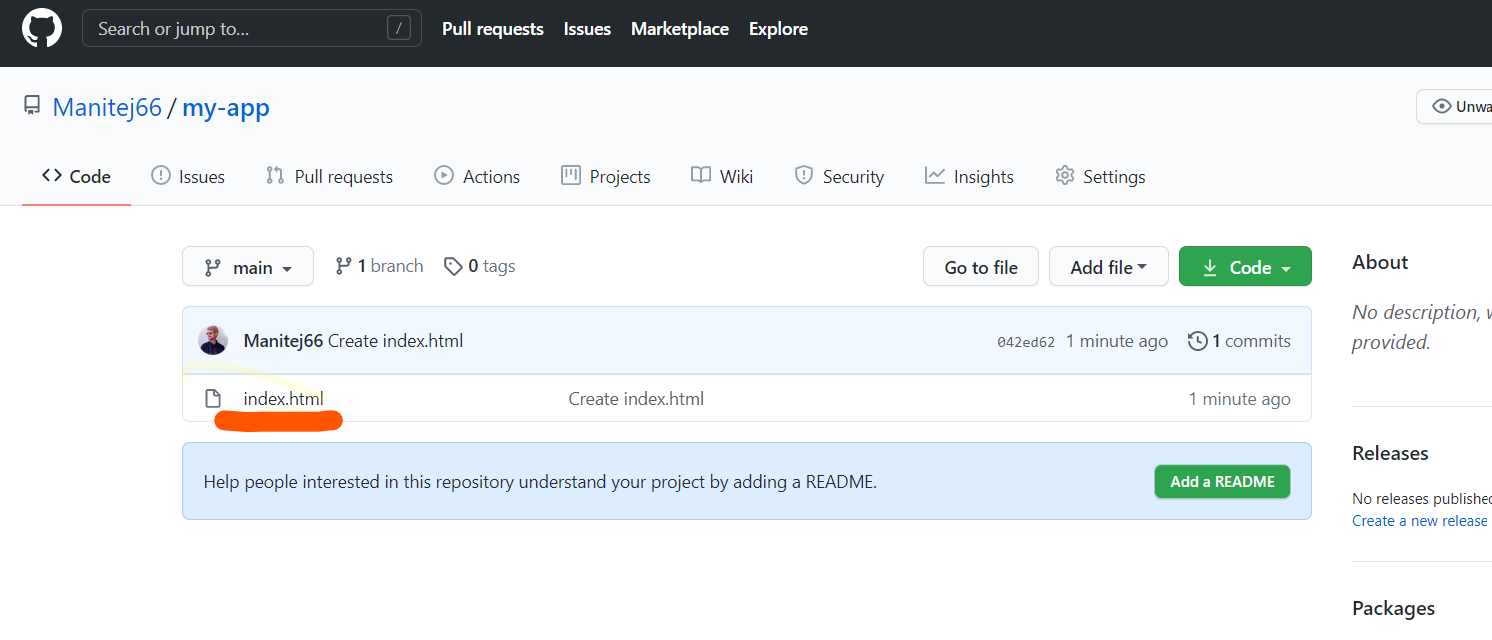Image resolution: width=1492 pixels, height=640 pixels.
Task: Click the Go to file button
Action: coord(981,266)
